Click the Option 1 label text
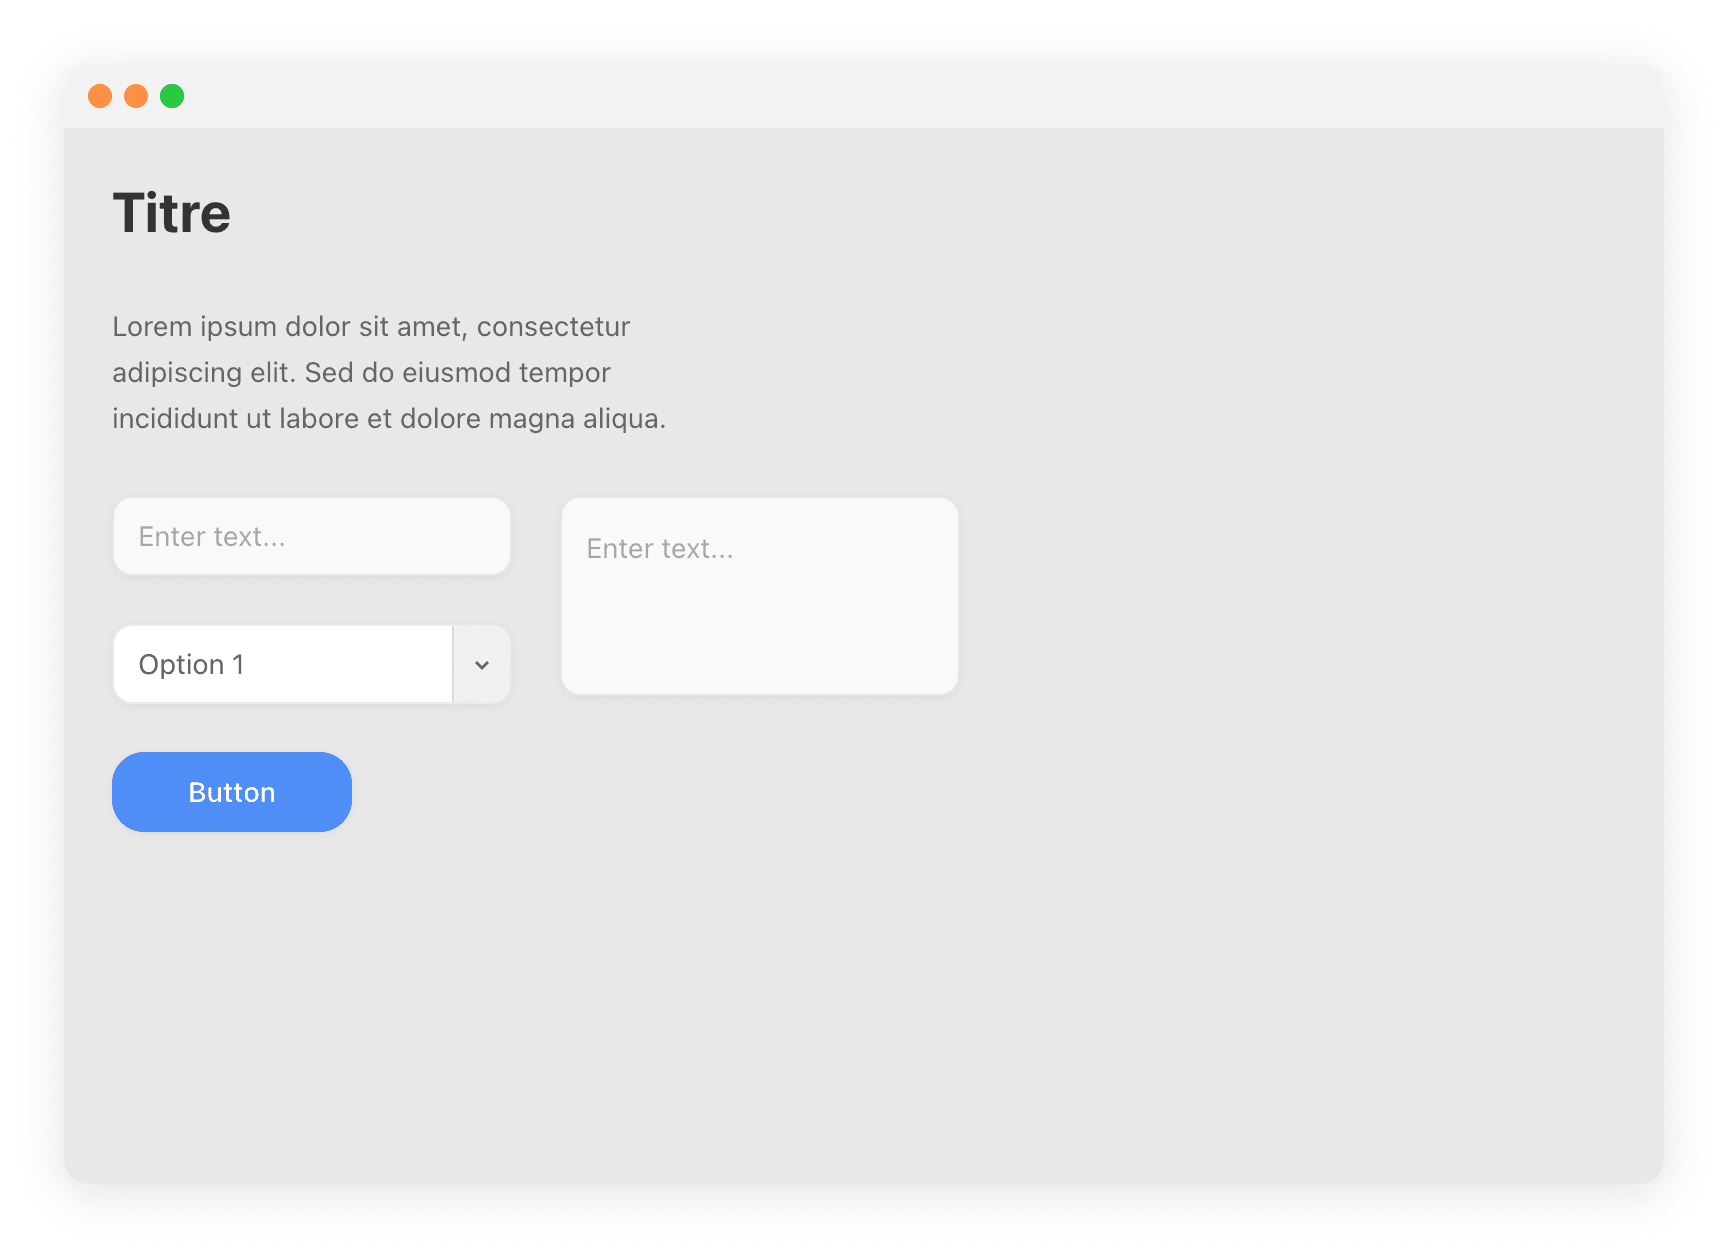 coord(191,665)
